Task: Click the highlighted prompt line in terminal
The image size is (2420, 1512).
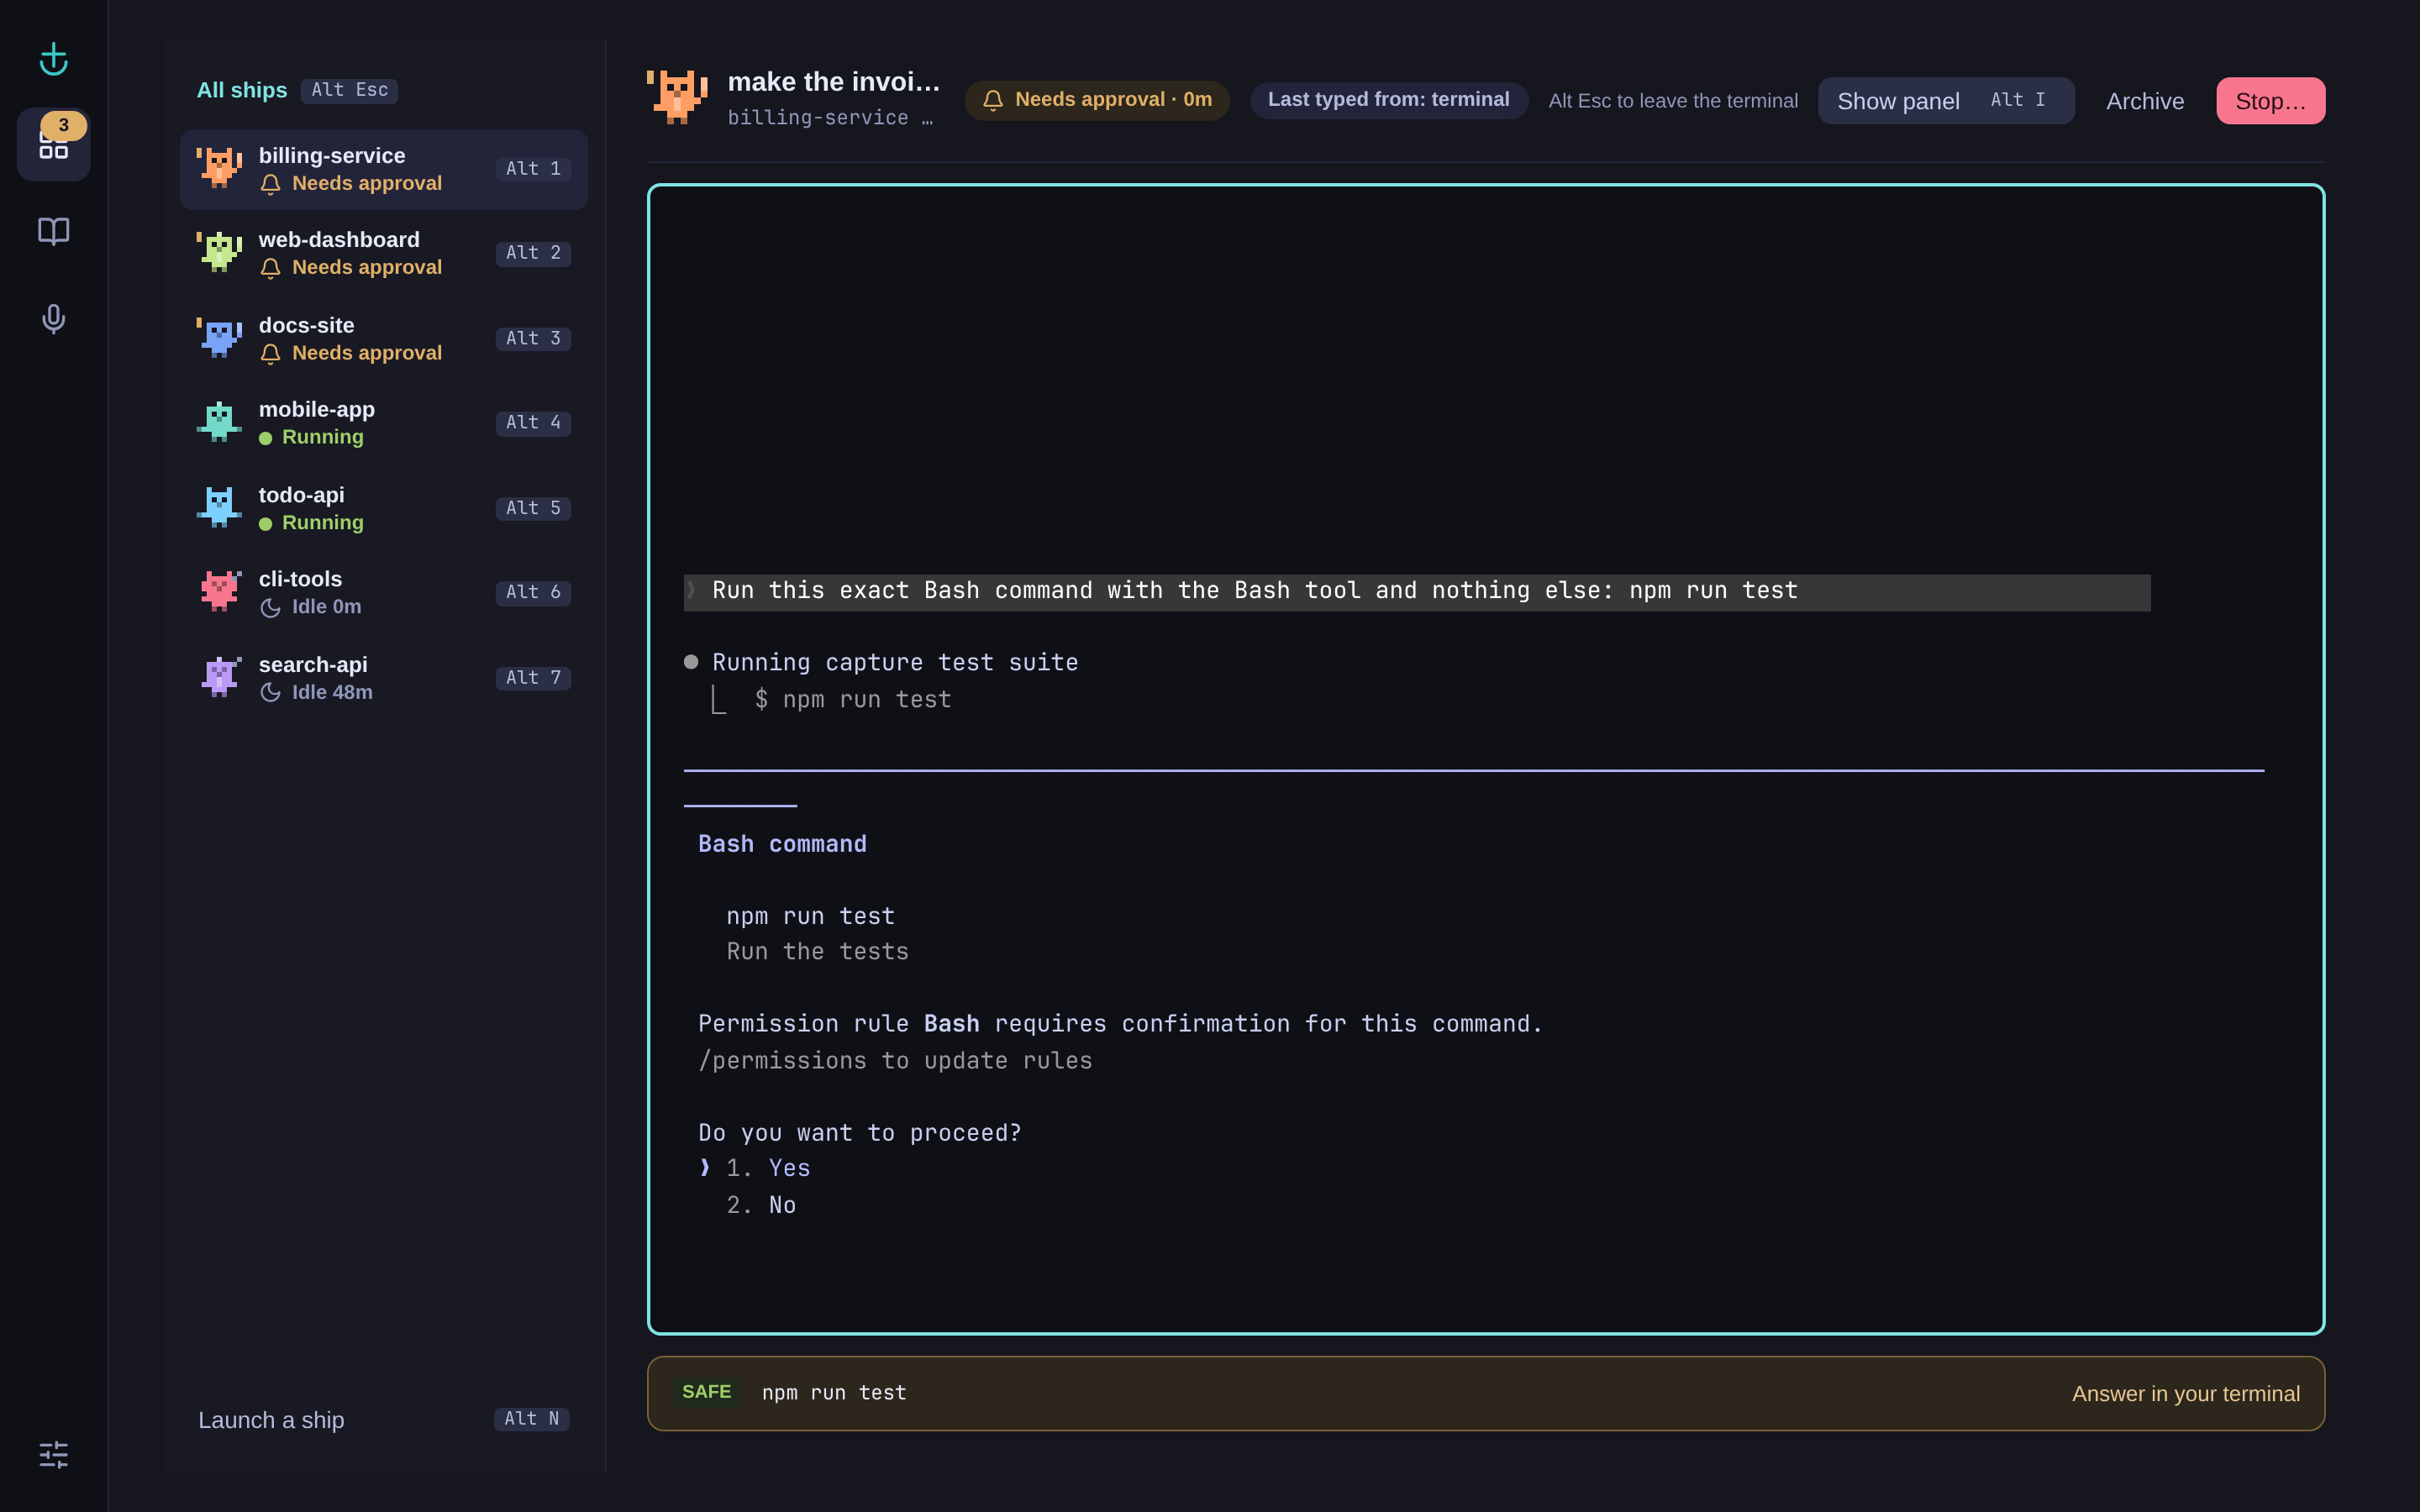Action: (1417, 592)
